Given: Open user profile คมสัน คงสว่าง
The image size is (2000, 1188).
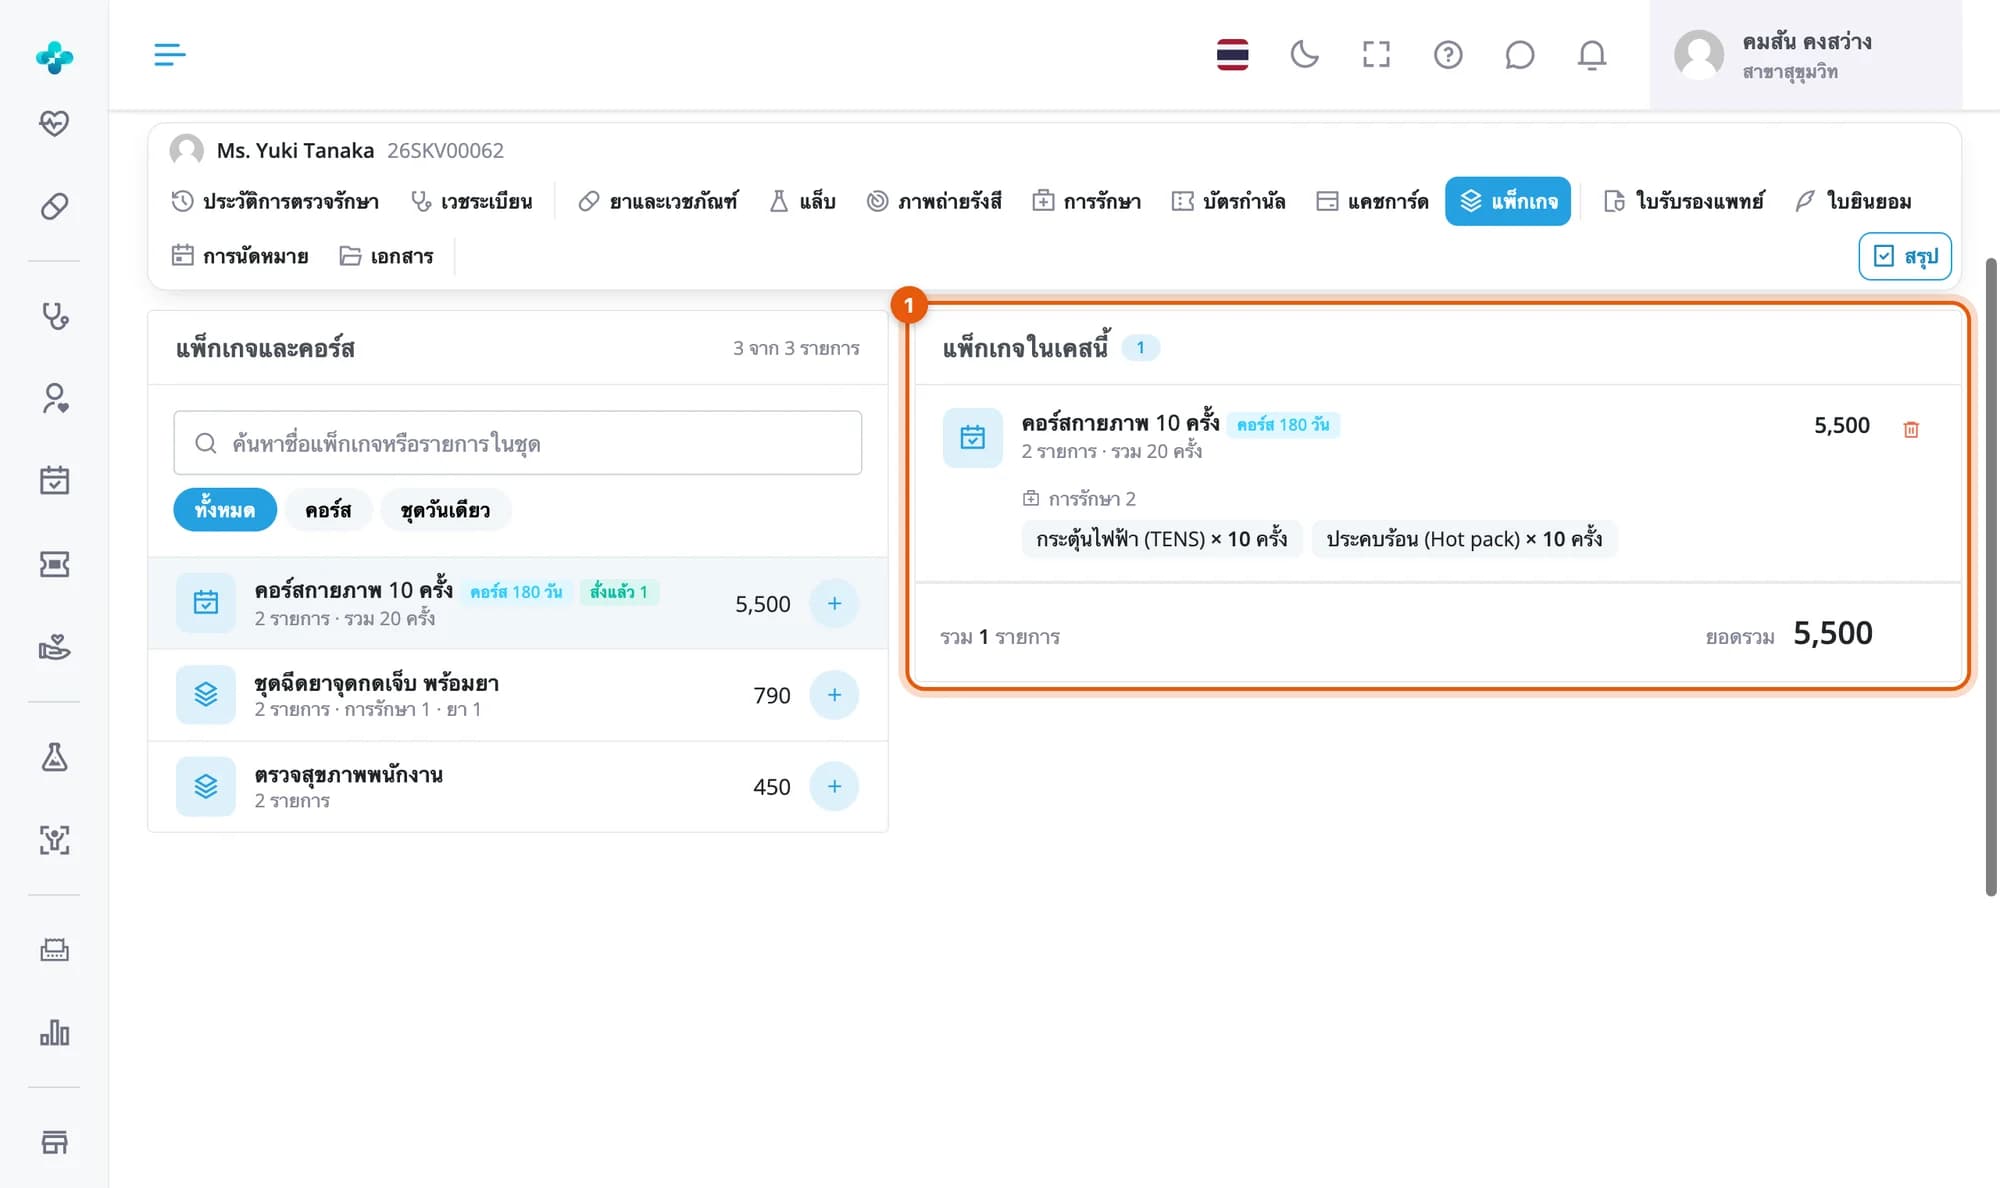Looking at the screenshot, I should point(1805,55).
